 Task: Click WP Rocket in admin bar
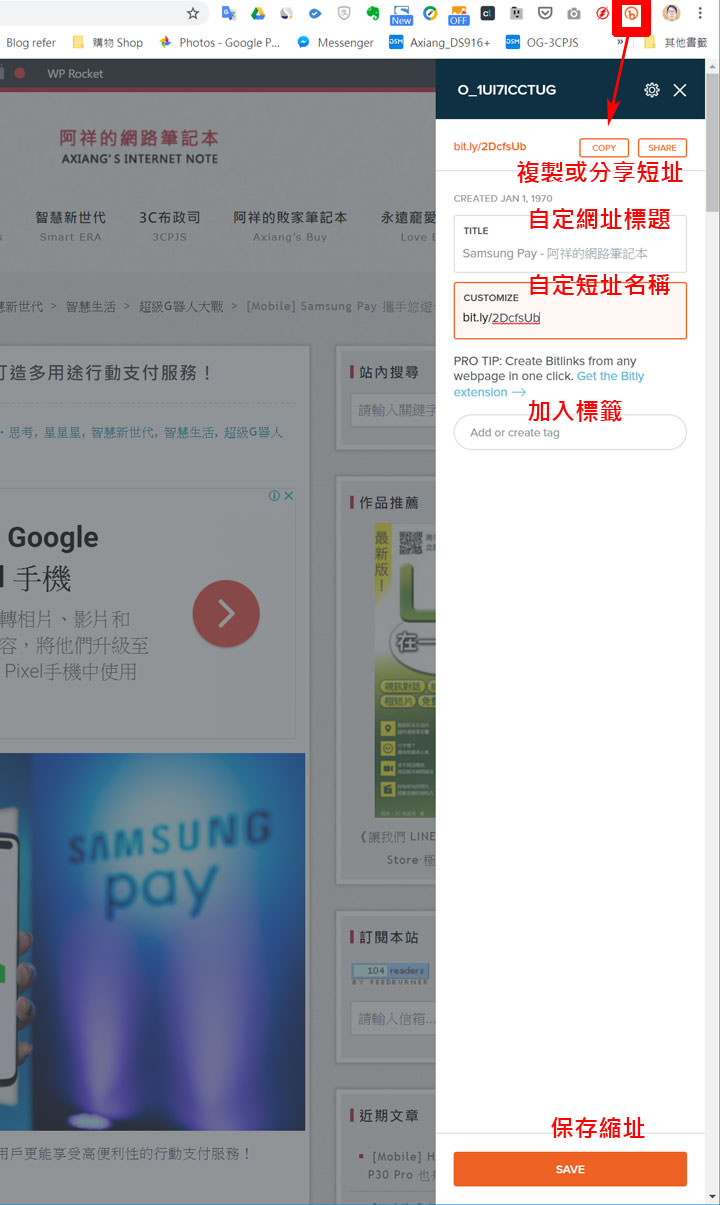tap(75, 74)
